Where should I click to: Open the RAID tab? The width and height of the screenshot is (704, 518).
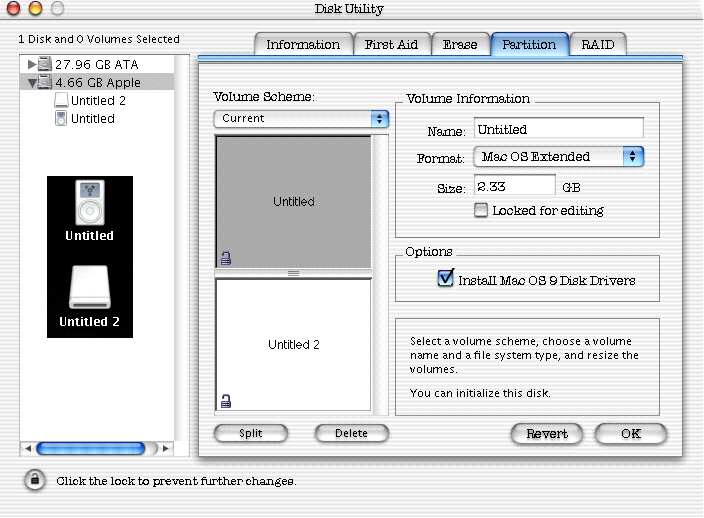pos(598,44)
